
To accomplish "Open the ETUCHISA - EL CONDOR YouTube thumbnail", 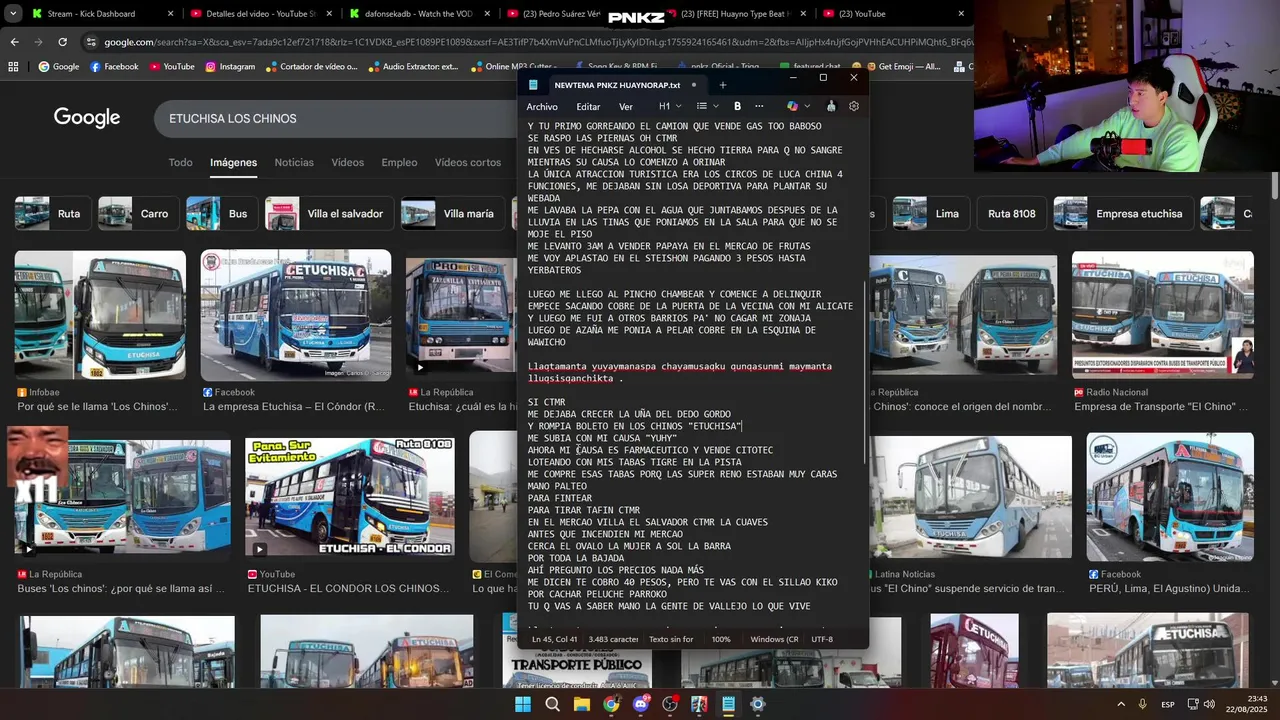I will pyautogui.click(x=350, y=497).
